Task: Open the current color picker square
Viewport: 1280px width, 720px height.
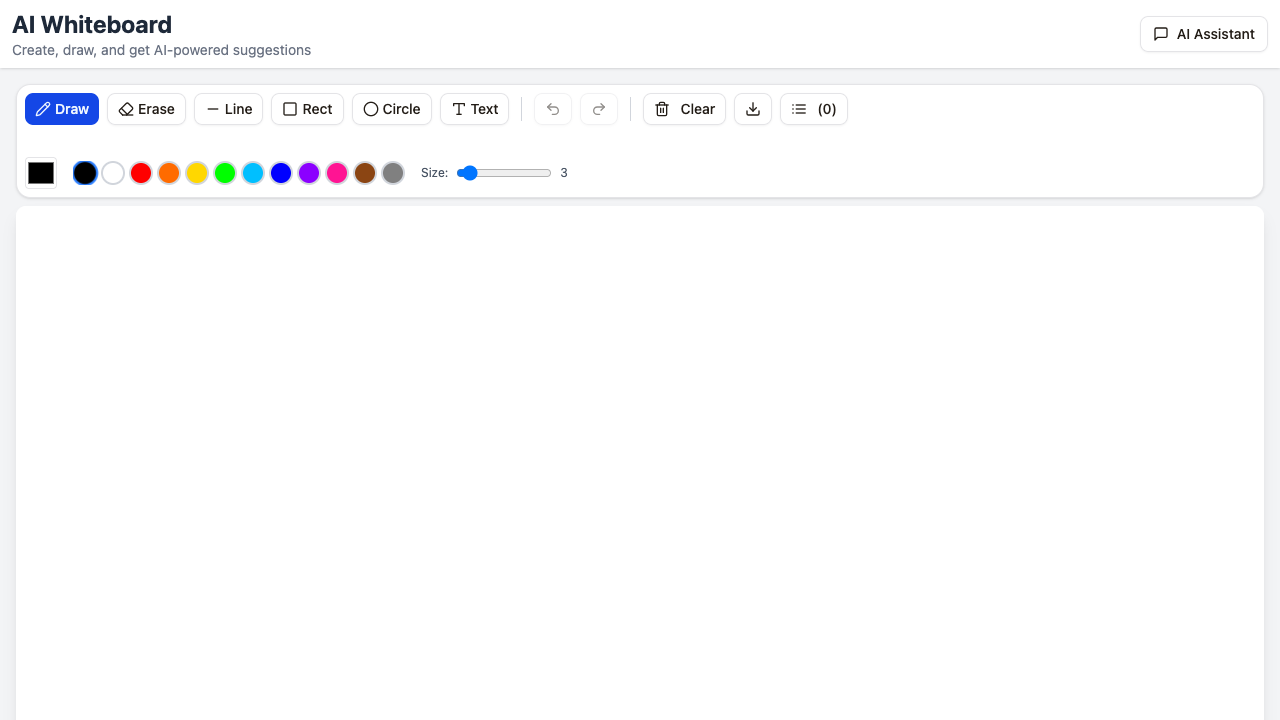Action: pos(41,173)
